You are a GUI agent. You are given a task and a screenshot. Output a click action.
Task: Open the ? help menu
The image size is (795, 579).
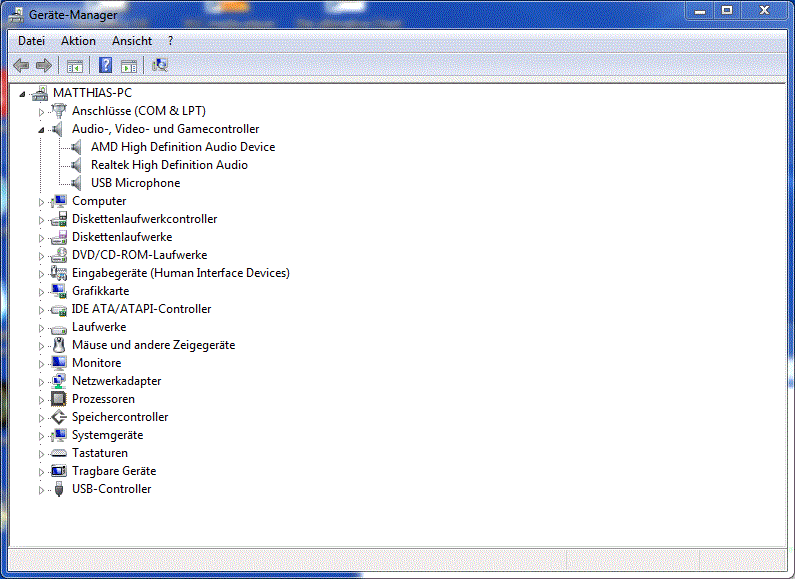click(170, 41)
